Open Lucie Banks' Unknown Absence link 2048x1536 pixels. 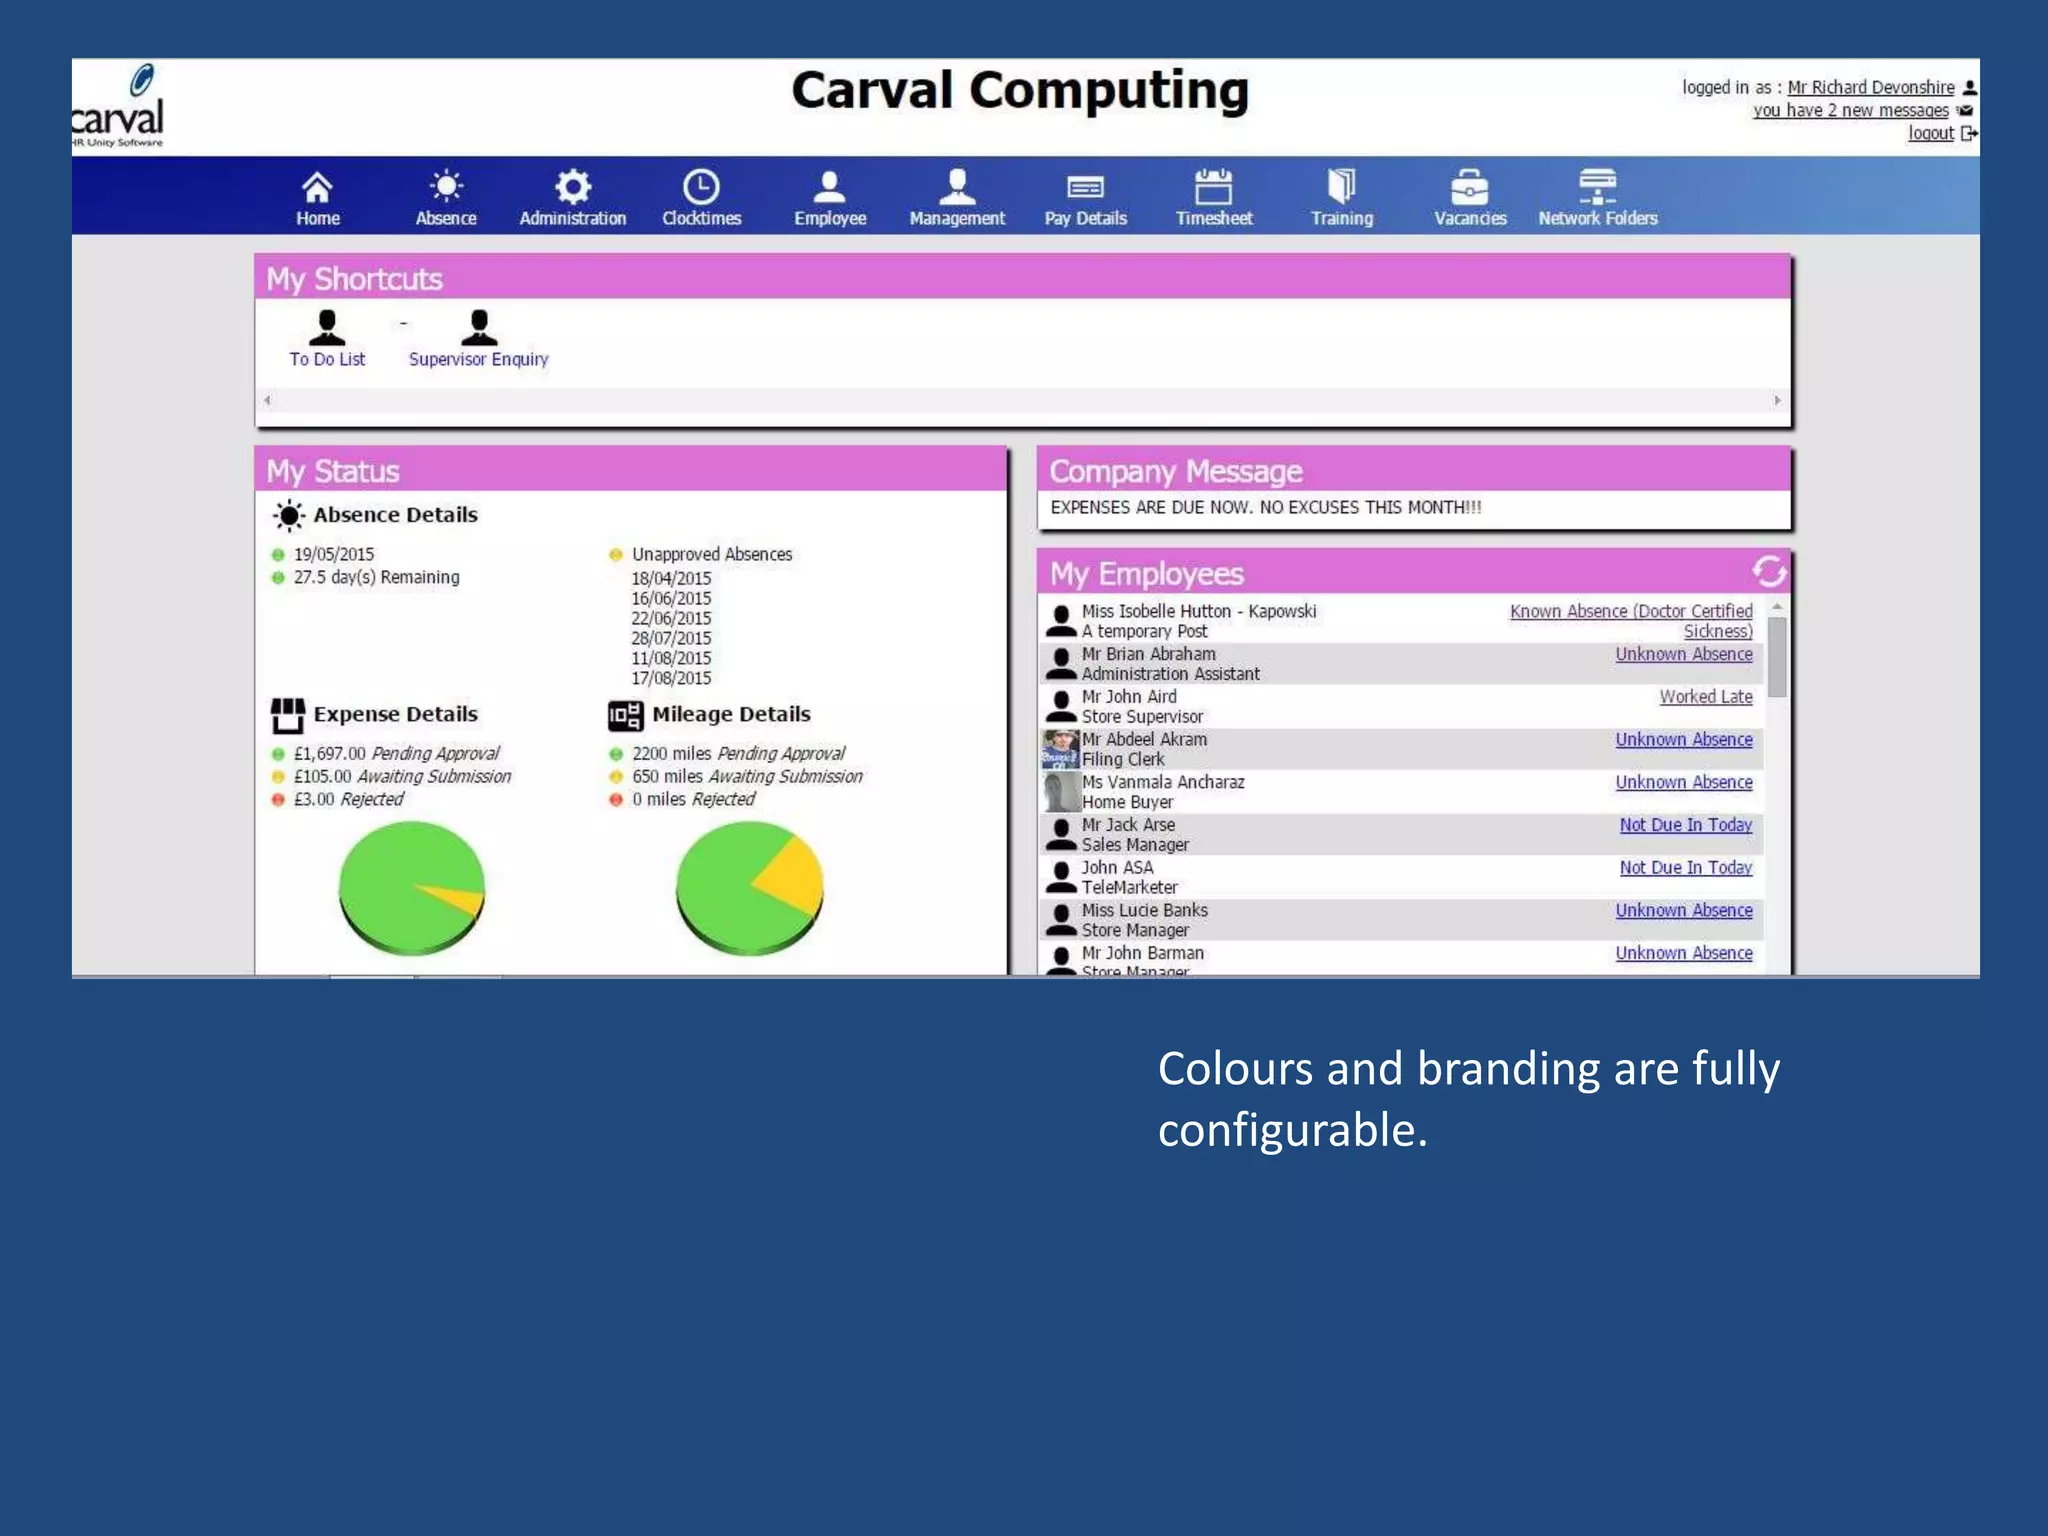pyautogui.click(x=1684, y=911)
